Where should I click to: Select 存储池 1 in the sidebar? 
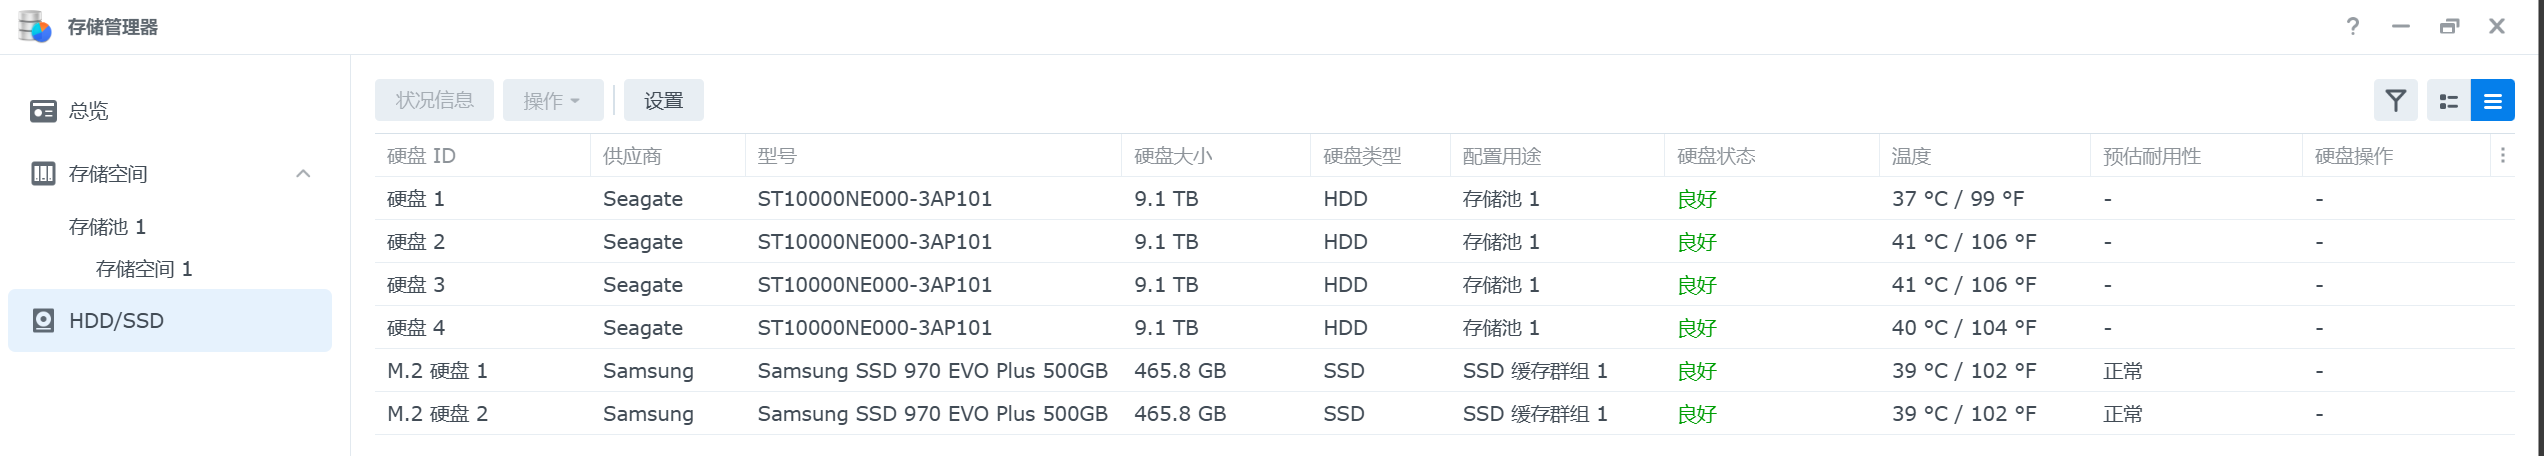coord(107,227)
